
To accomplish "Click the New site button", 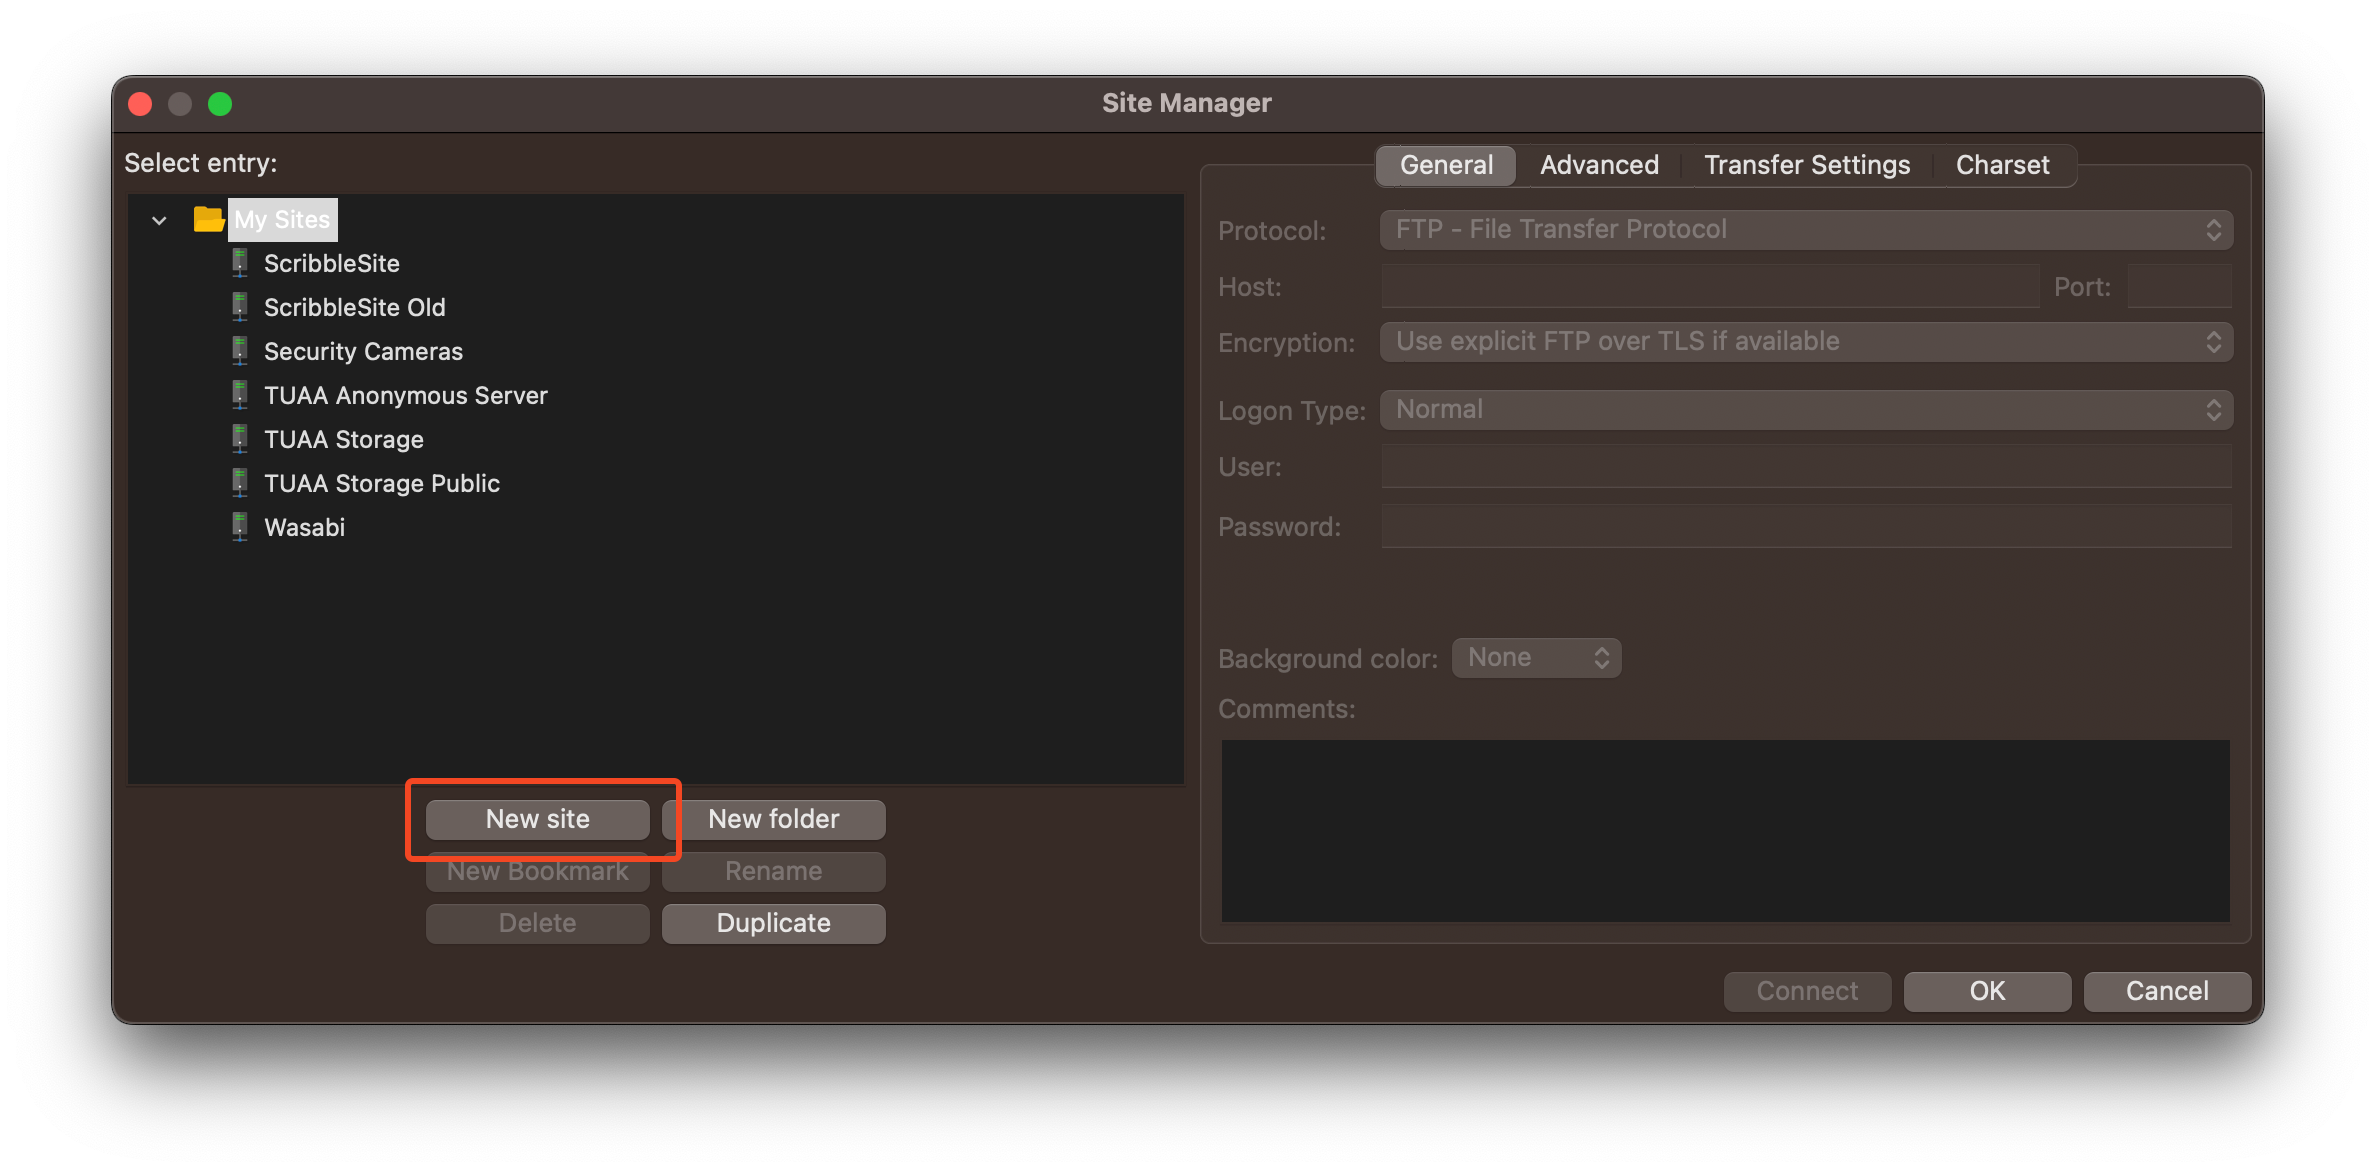I will [537, 818].
